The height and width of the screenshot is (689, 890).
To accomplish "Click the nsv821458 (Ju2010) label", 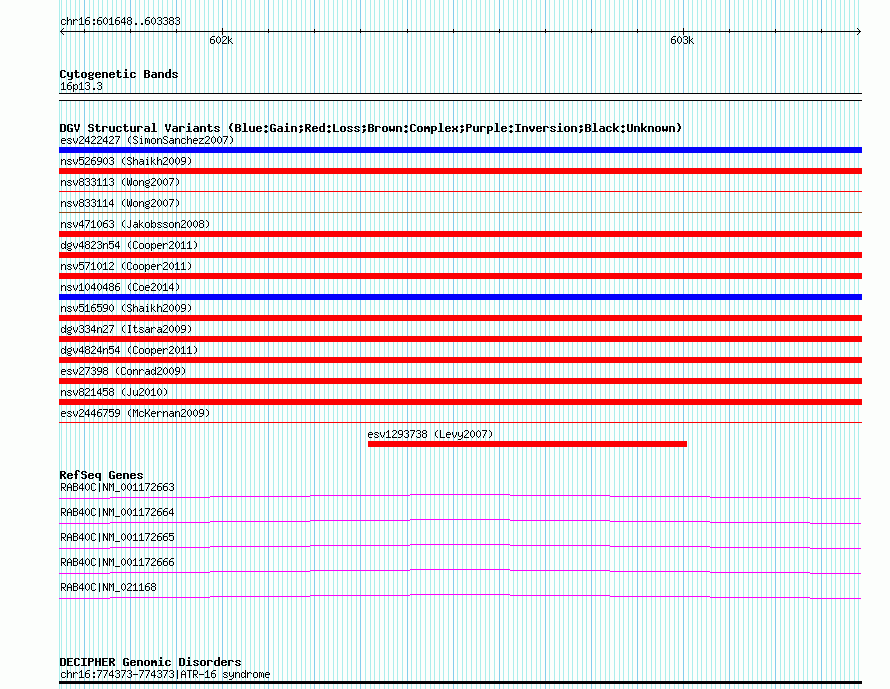I will point(114,392).
